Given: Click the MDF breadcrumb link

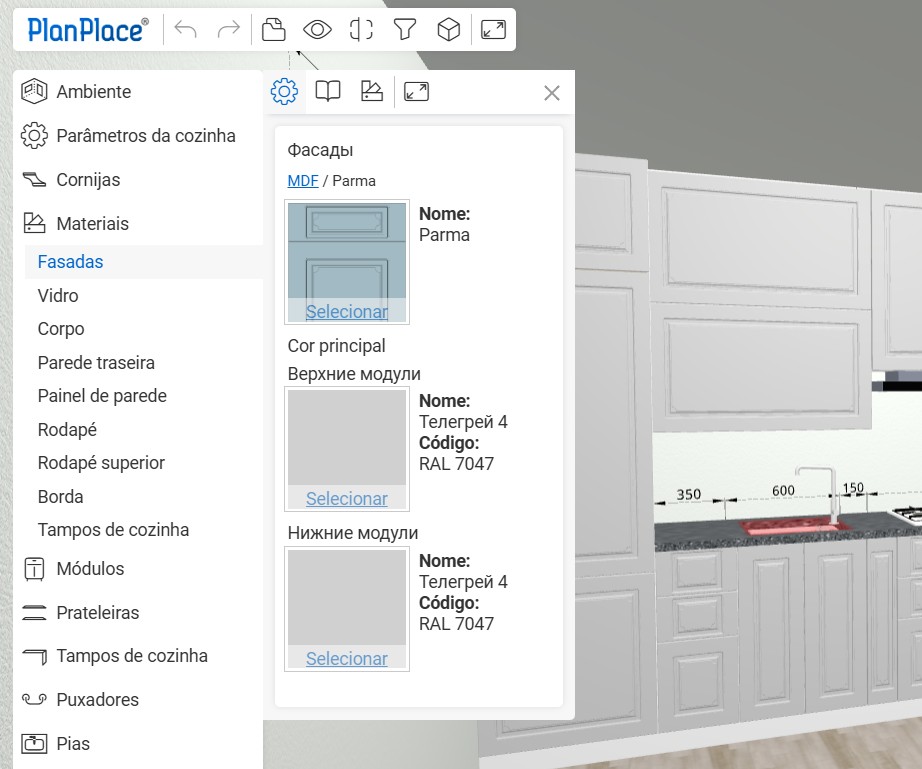Looking at the screenshot, I should (x=303, y=181).
